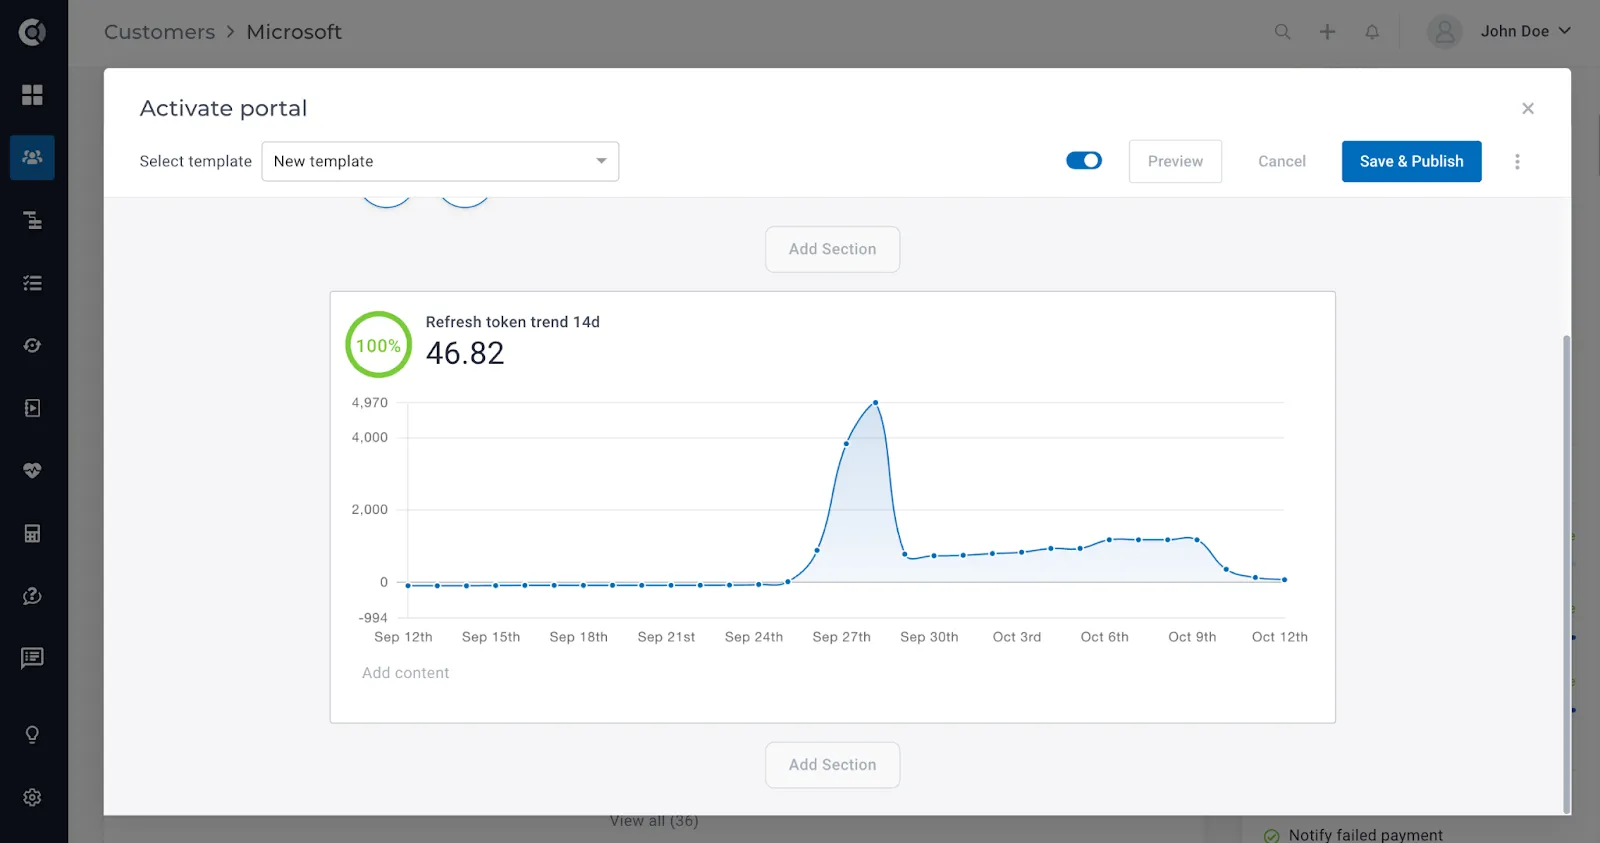Click the lower Add Section button
This screenshot has height=843, width=1600.
coord(832,765)
